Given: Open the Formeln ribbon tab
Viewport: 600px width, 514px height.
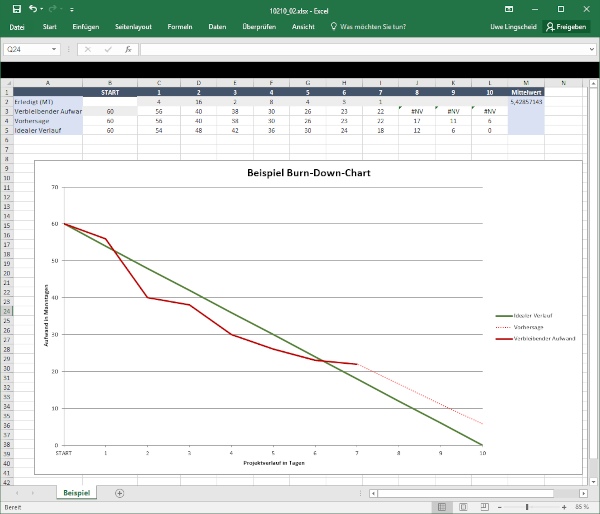Looking at the screenshot, I should point(180,27).
